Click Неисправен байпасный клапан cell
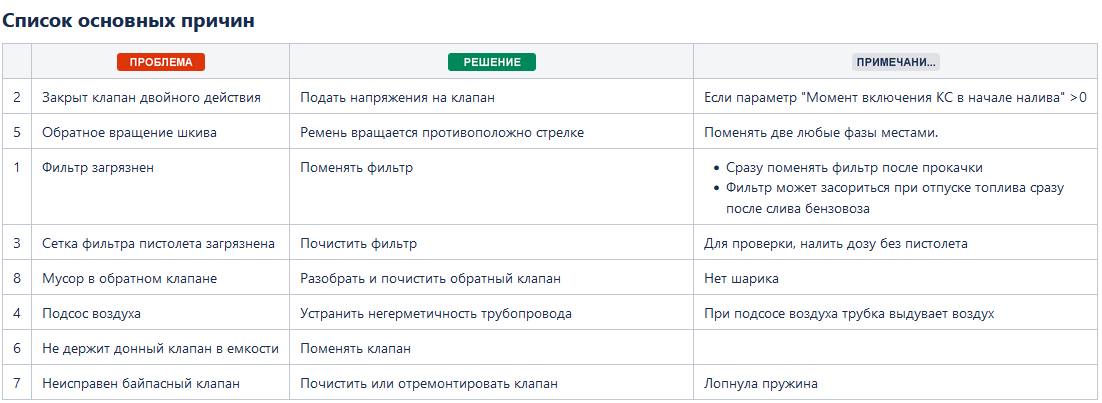1102x403 pixels. (x=161, y=383)
